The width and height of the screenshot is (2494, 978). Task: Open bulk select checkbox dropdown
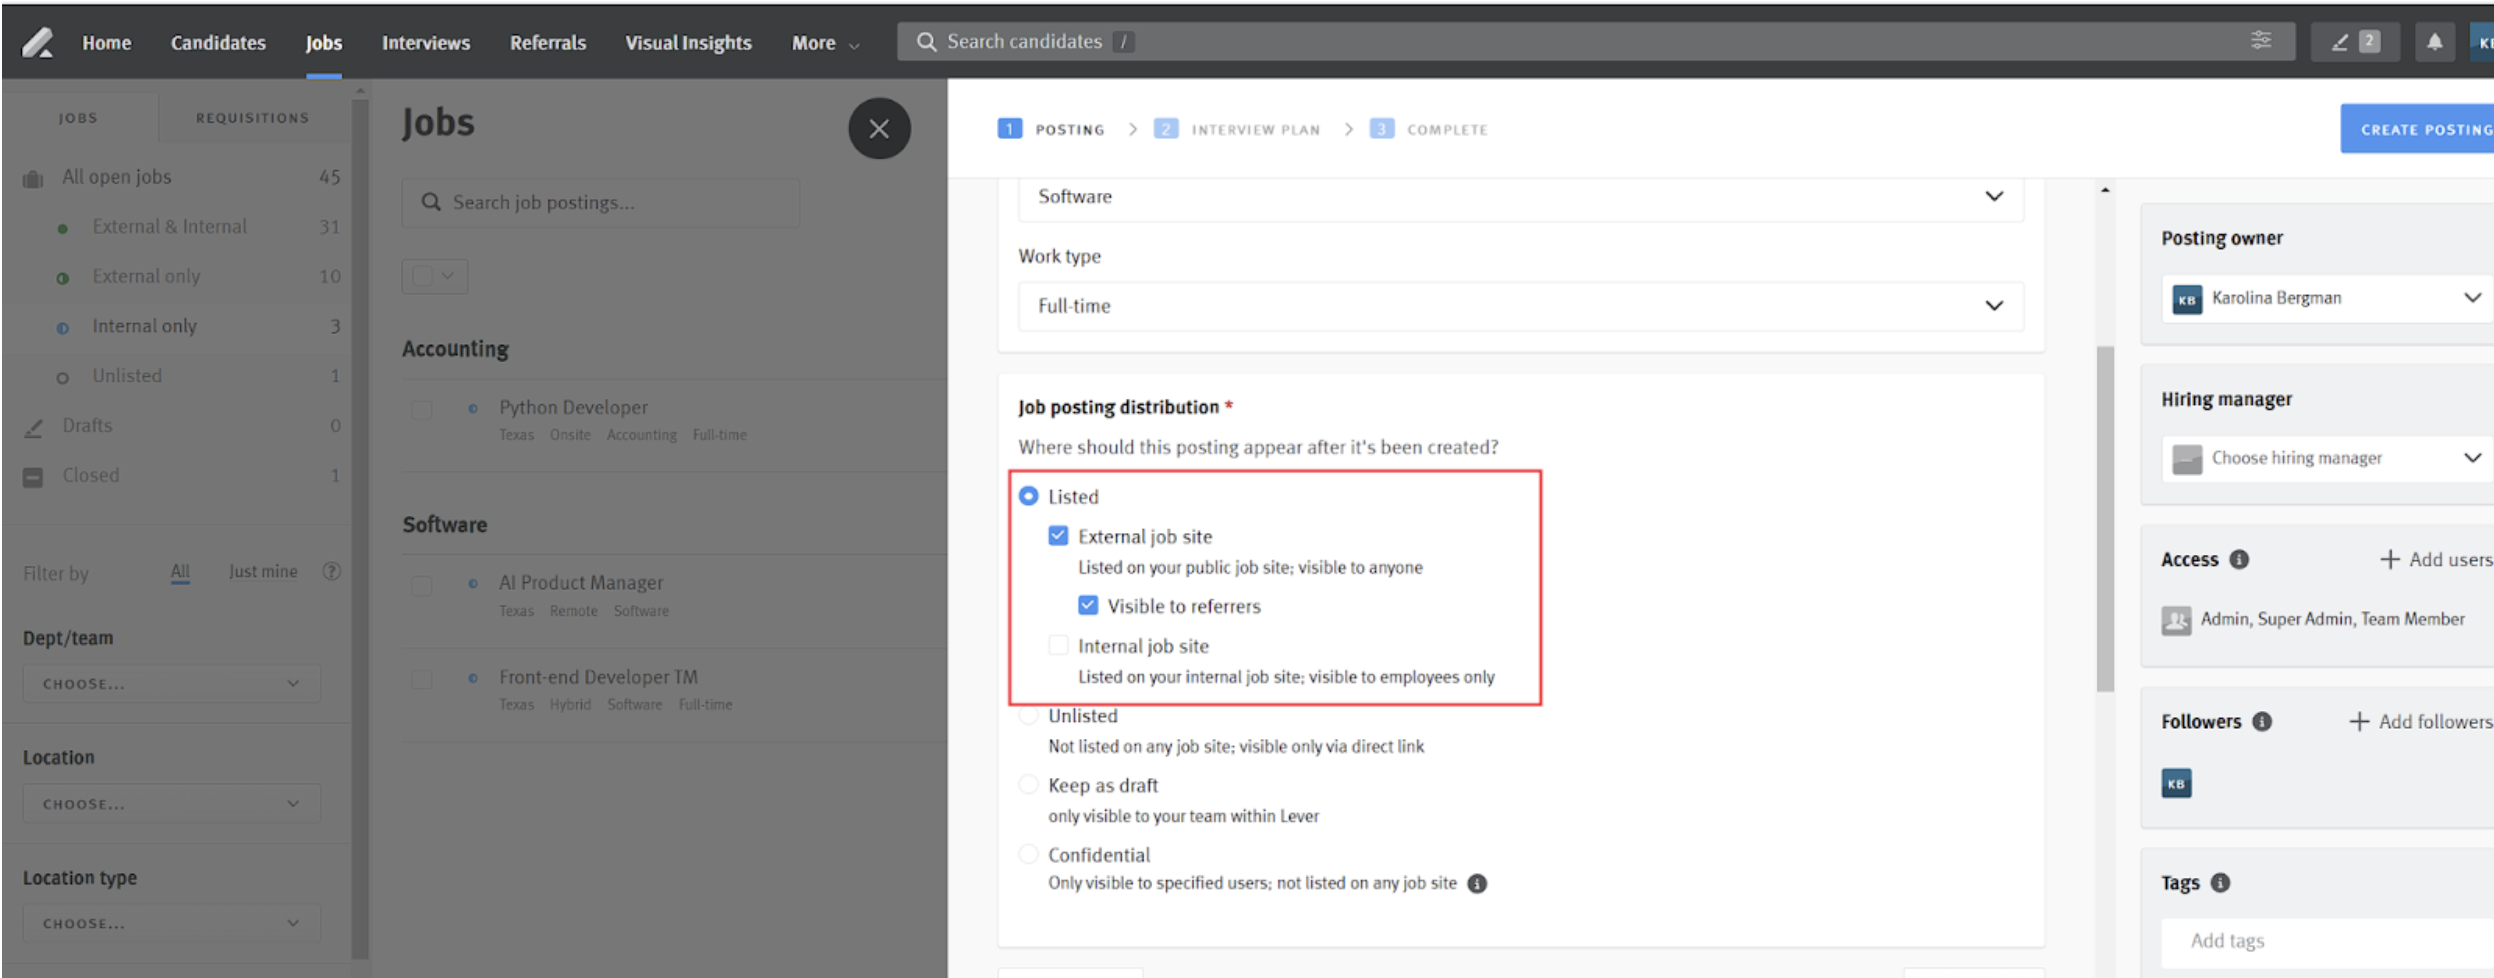coord(435,276)
